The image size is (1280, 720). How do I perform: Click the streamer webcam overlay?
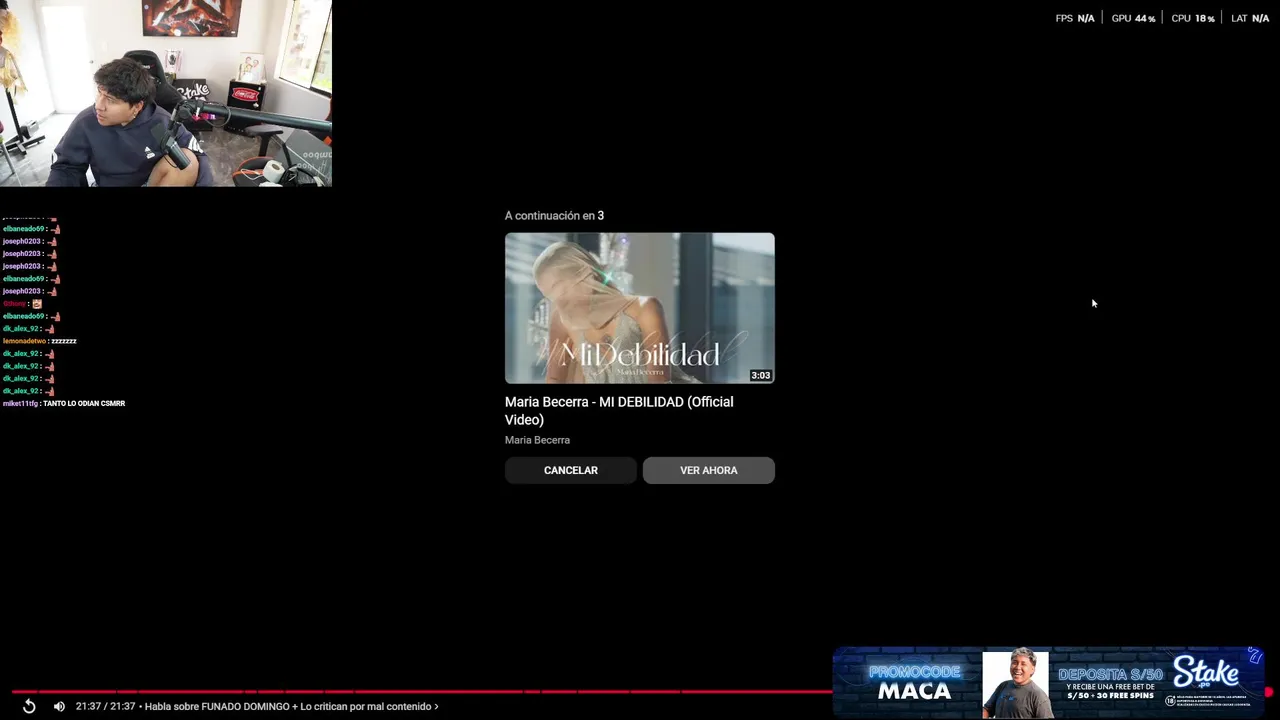(166, 93)
